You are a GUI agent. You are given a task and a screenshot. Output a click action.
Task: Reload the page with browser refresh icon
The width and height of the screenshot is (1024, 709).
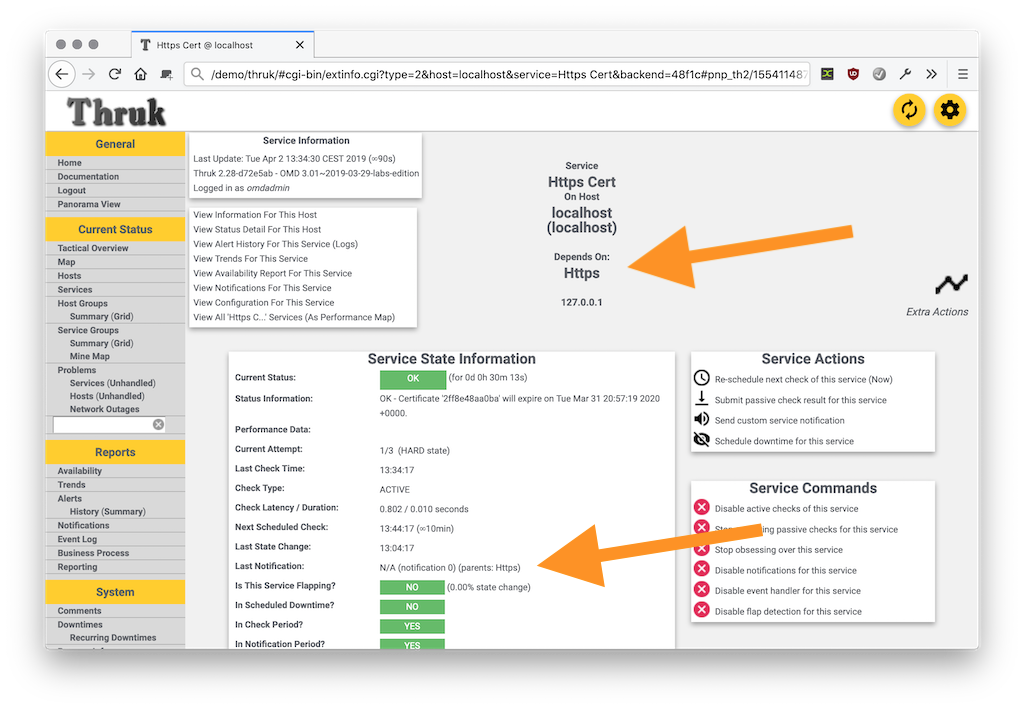click(x=115, y=74)
